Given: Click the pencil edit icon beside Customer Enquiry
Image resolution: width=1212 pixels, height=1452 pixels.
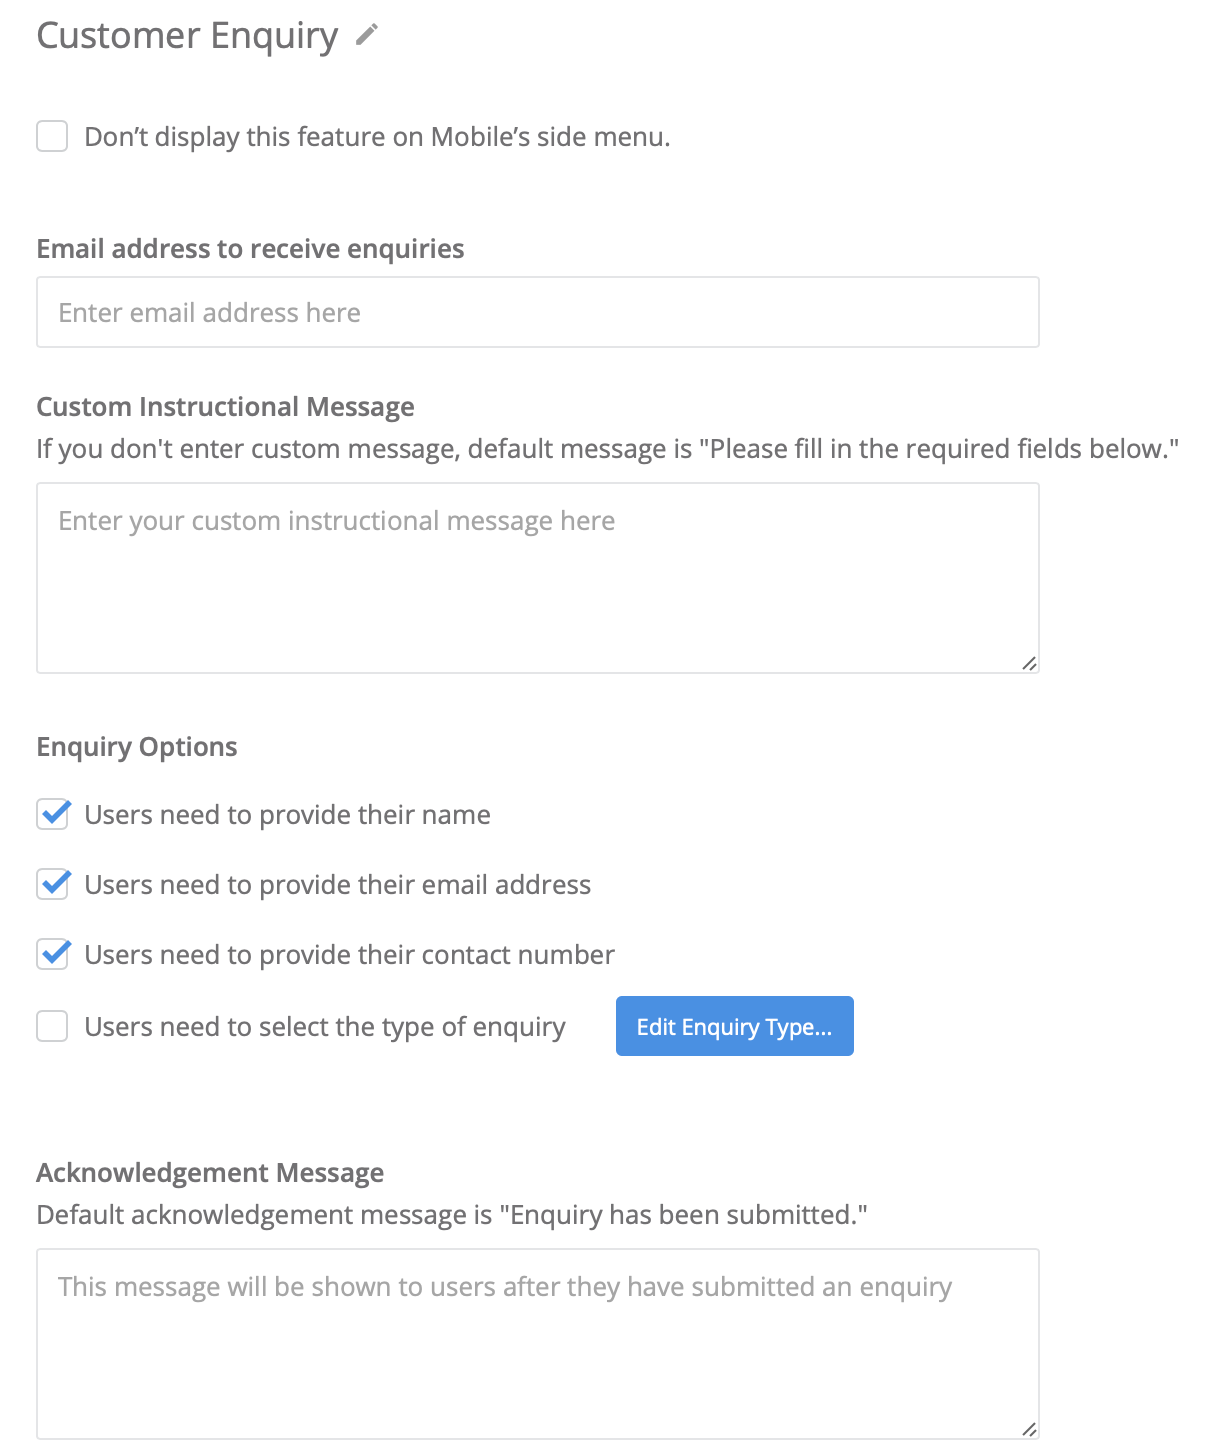Looking at the screenshot, I should pos(367,35).
